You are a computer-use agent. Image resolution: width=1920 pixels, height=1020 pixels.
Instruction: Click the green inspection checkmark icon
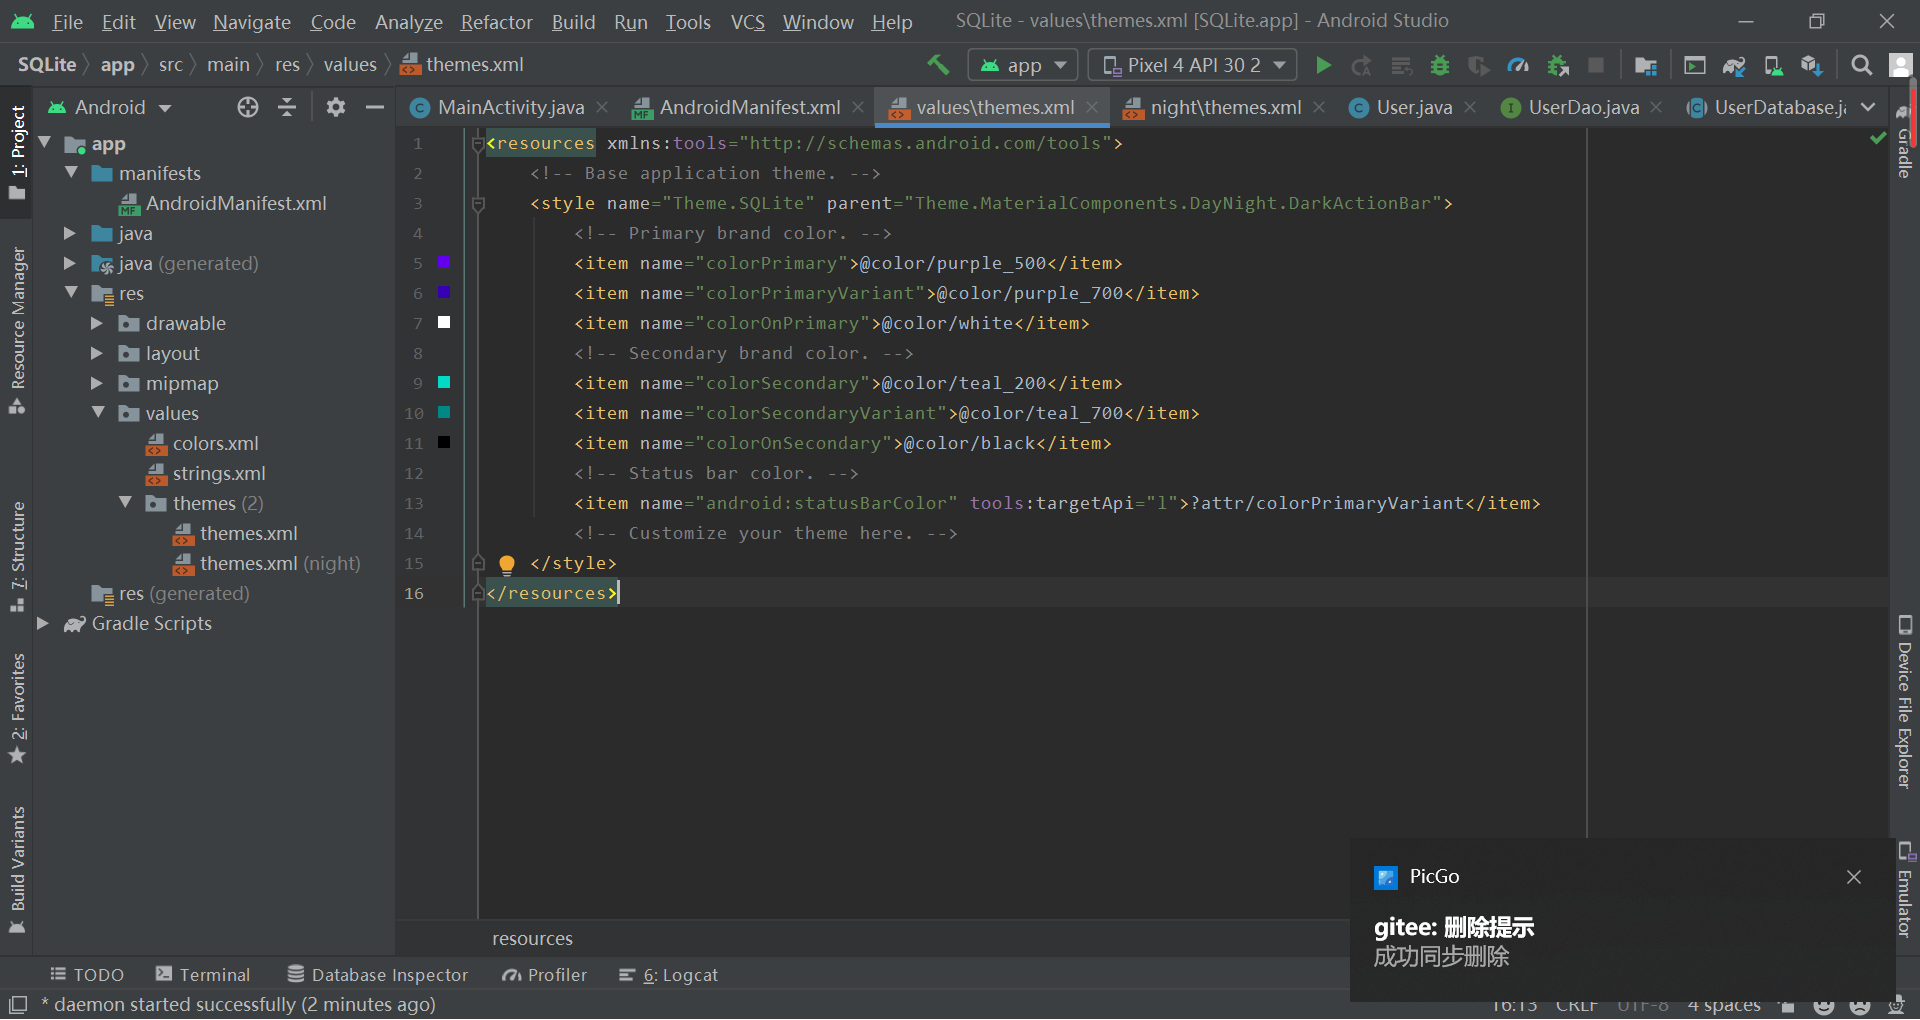[1878, 139]
